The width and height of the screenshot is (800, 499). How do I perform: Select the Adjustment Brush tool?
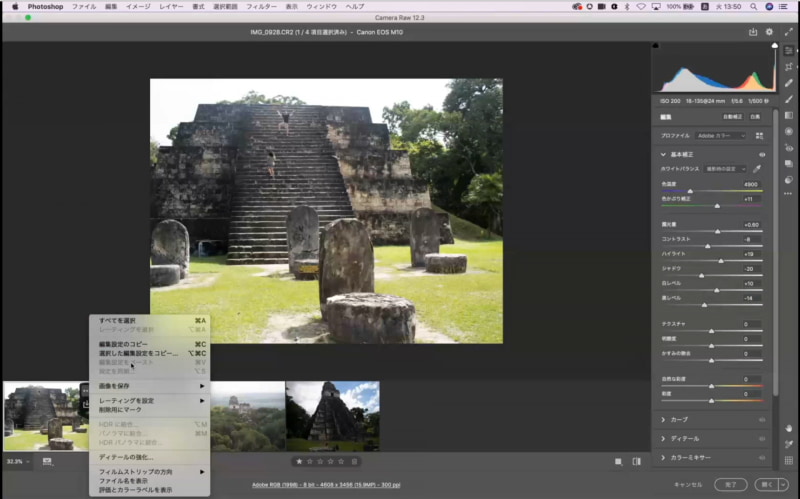point(789,99)
